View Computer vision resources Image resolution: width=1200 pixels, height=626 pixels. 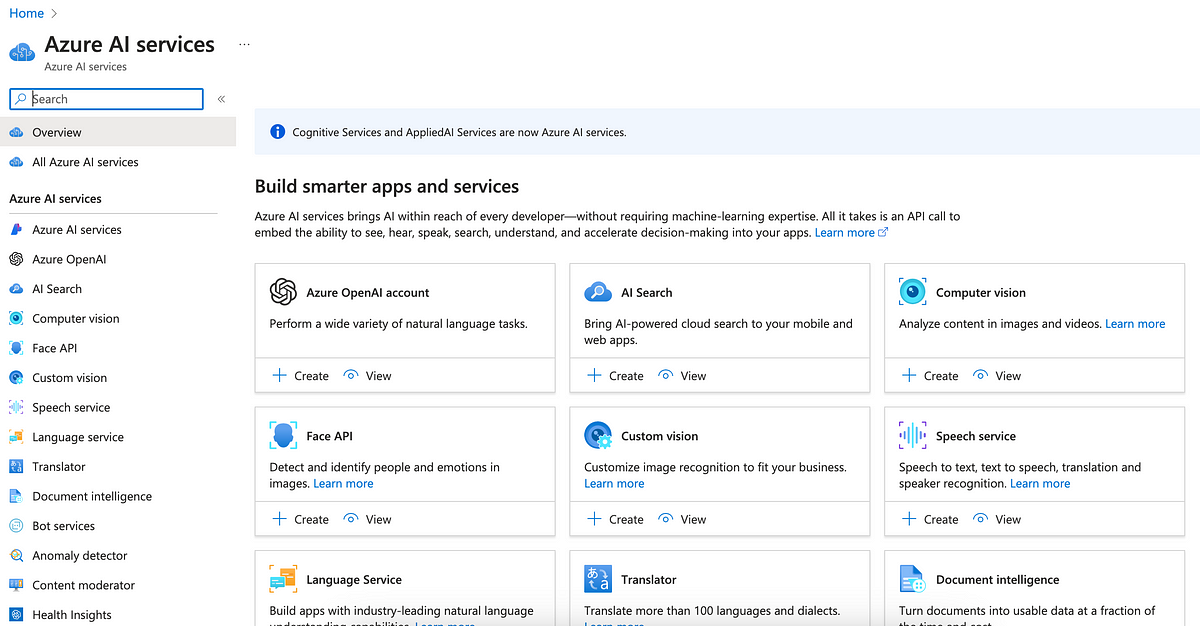[997, 376]
